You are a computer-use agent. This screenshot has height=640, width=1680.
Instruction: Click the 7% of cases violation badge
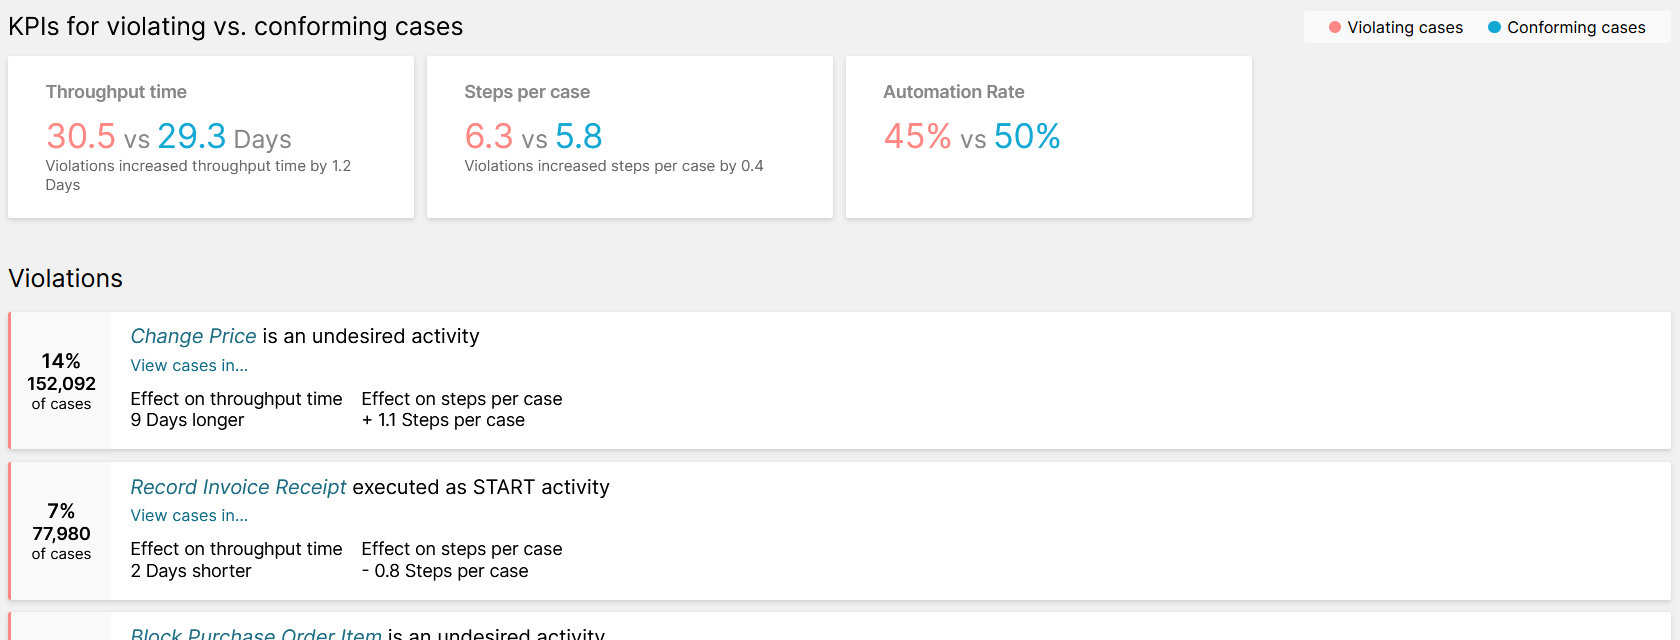(61, 531)
